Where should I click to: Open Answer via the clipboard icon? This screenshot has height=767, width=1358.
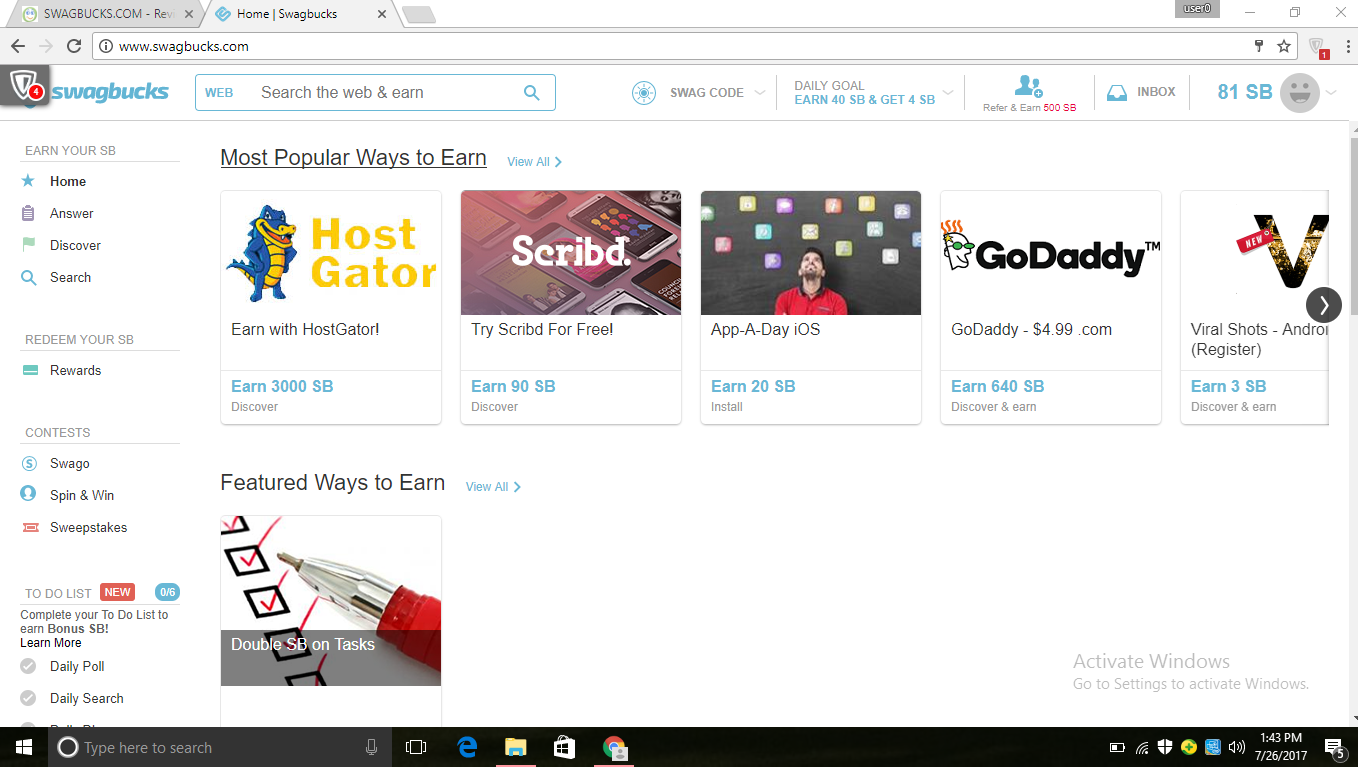tap(28, 213)
